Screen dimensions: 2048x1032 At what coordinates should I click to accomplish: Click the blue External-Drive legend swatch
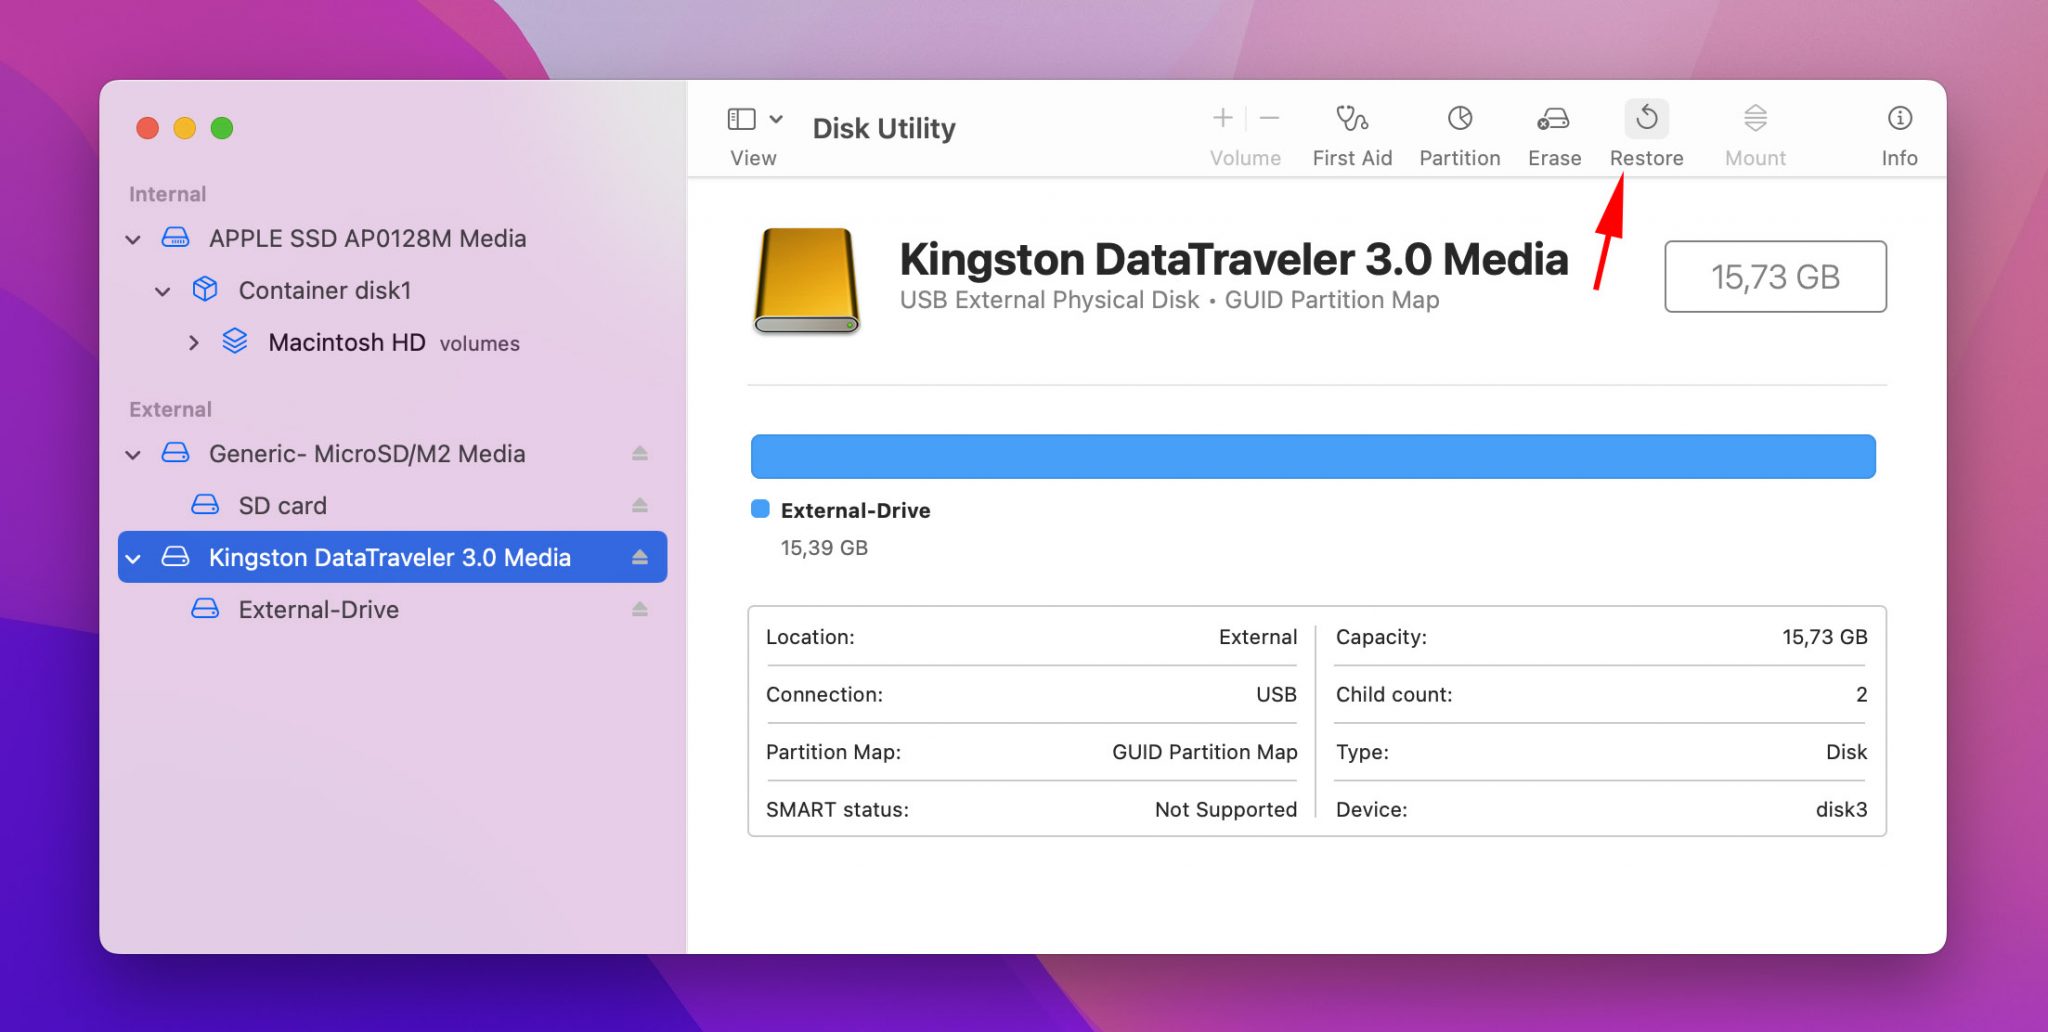point(760,509)
